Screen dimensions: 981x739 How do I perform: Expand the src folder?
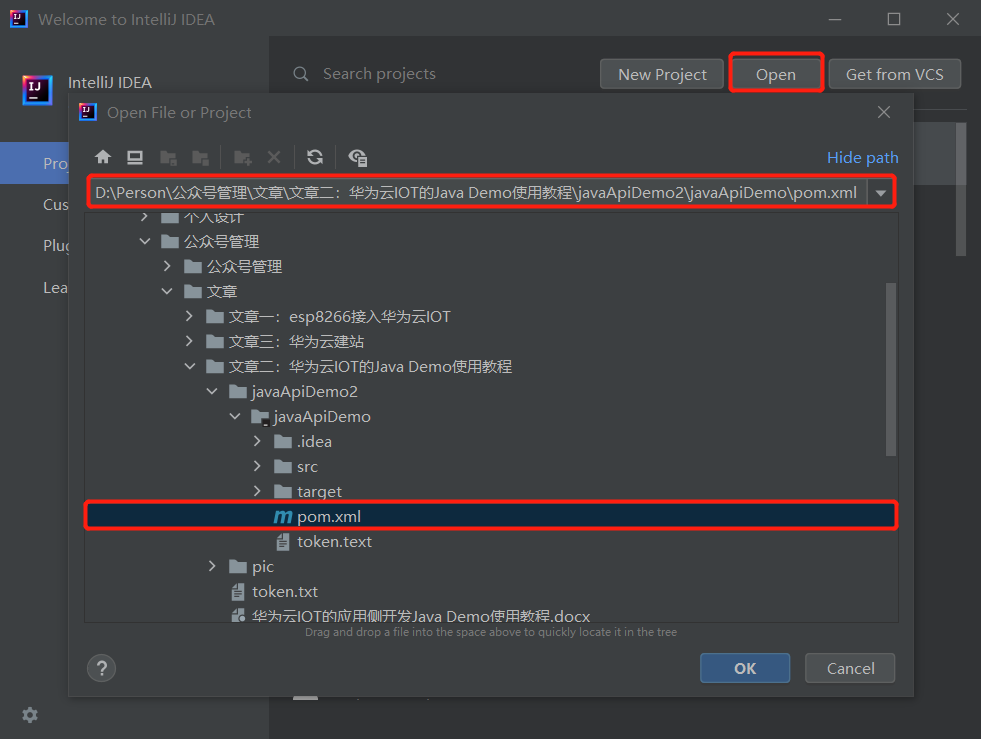[x=257, y=466]
